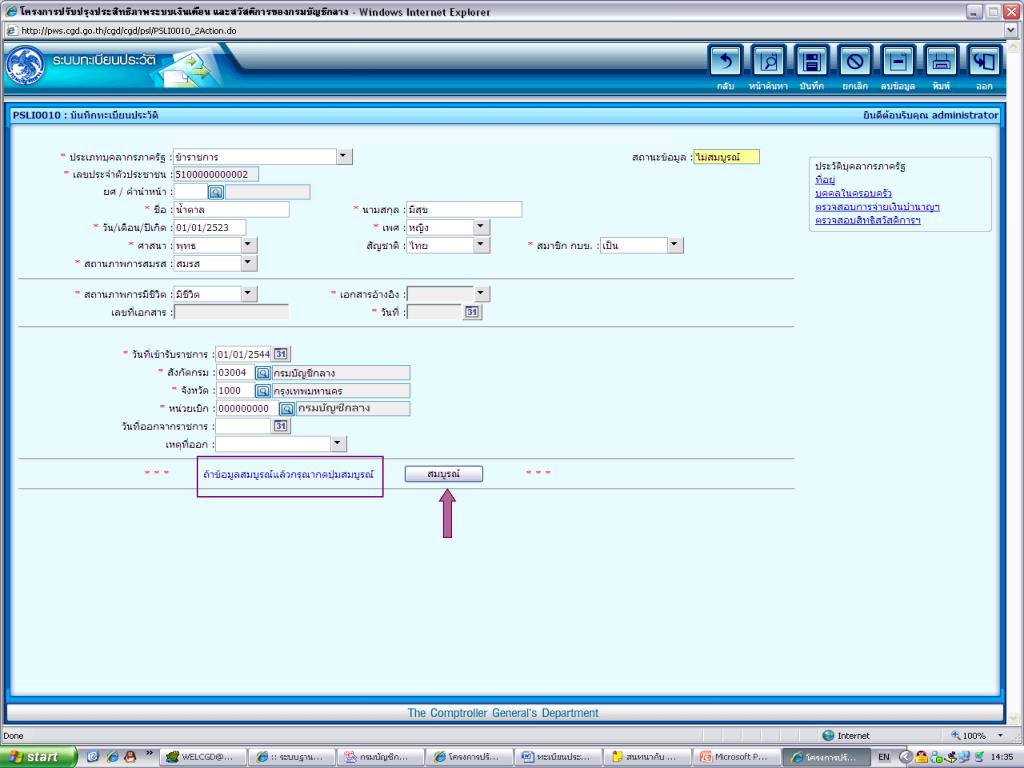Click the EN language indicator in the taskbar
The width and height of the screenshot is (1024, 768).
coord(884,757)
